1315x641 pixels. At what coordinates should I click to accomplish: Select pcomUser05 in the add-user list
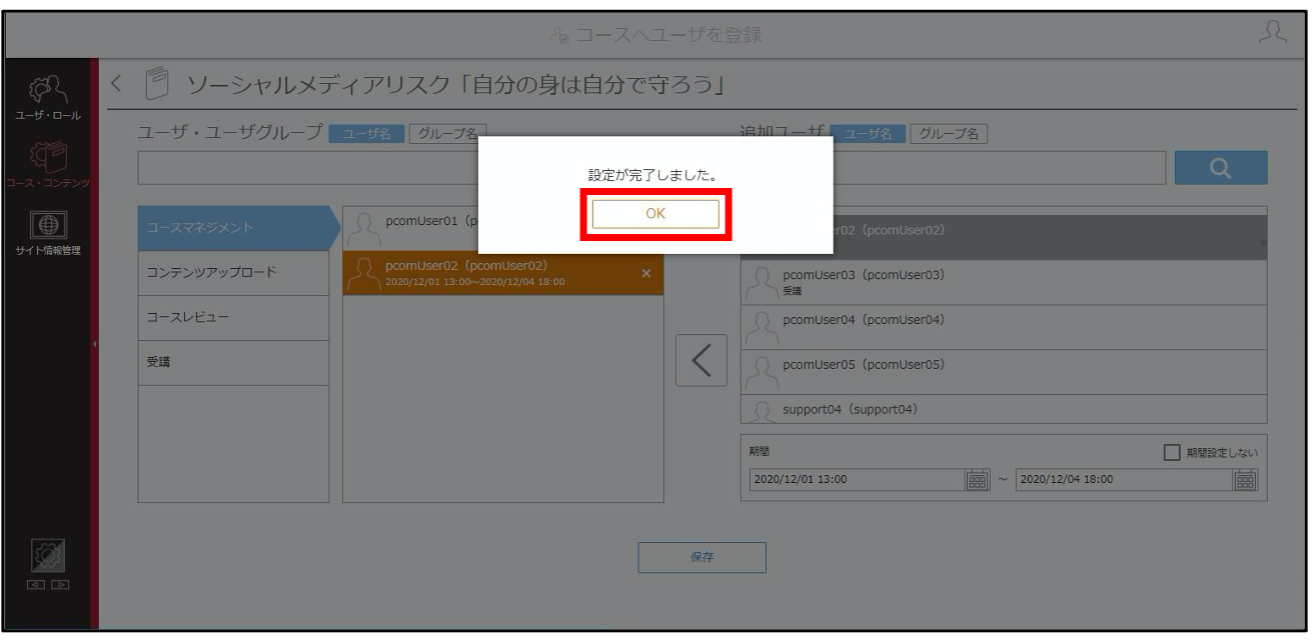(x=1004, y=372)
